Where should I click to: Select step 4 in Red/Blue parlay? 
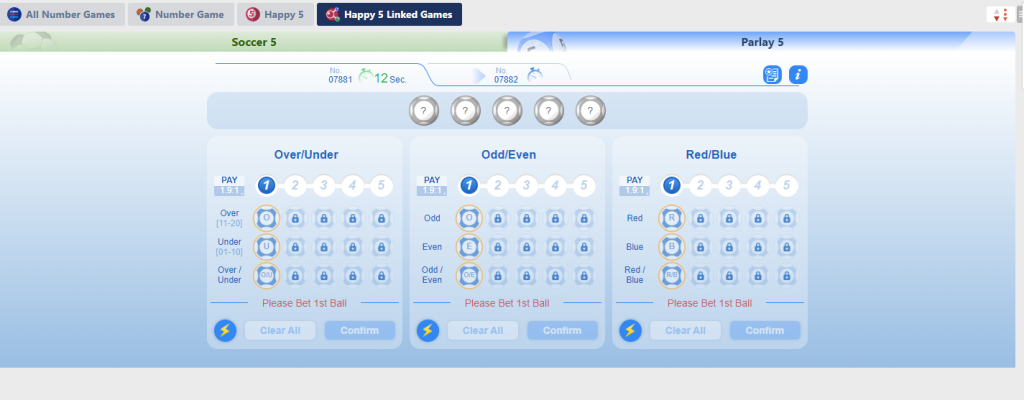758,186
